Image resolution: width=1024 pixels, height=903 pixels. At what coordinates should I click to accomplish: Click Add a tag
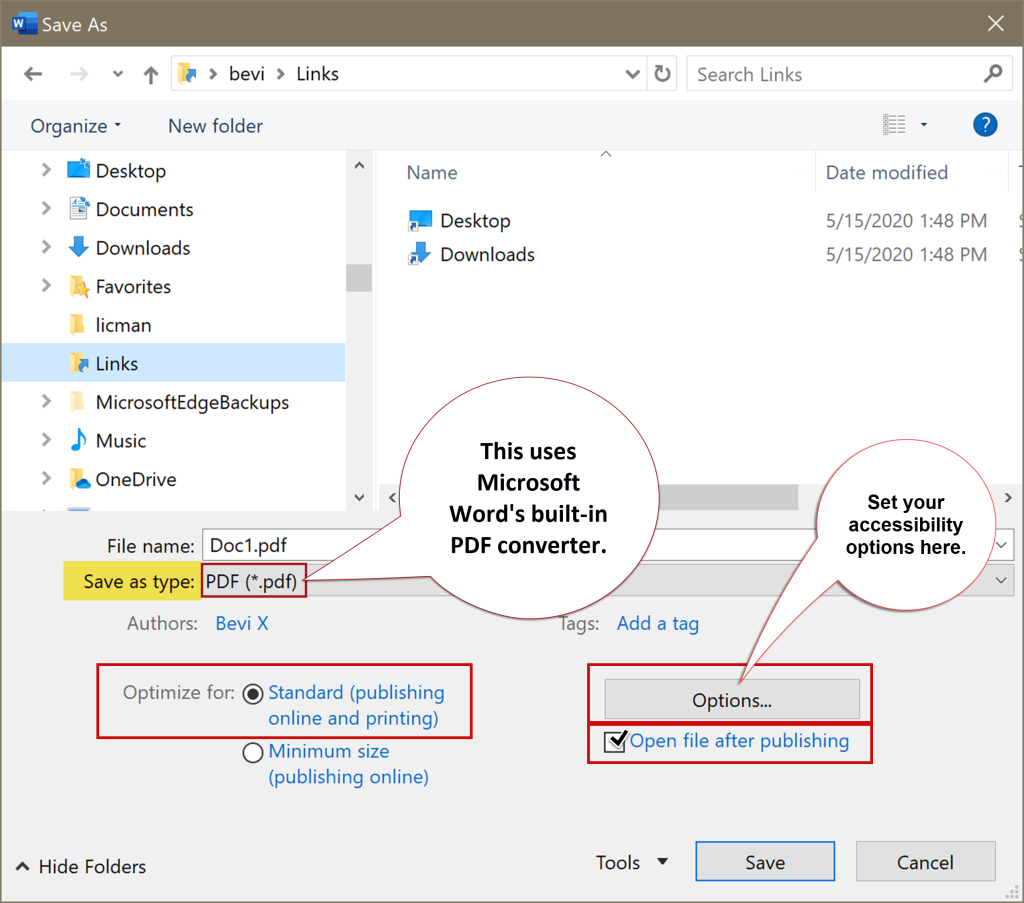coord(658,623)
